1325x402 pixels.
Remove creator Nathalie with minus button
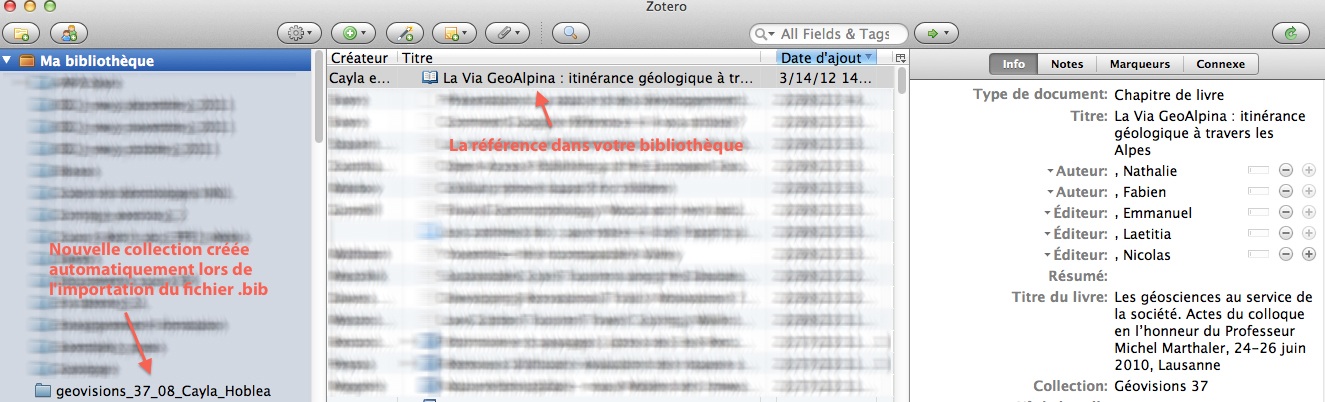(1287, 171)
